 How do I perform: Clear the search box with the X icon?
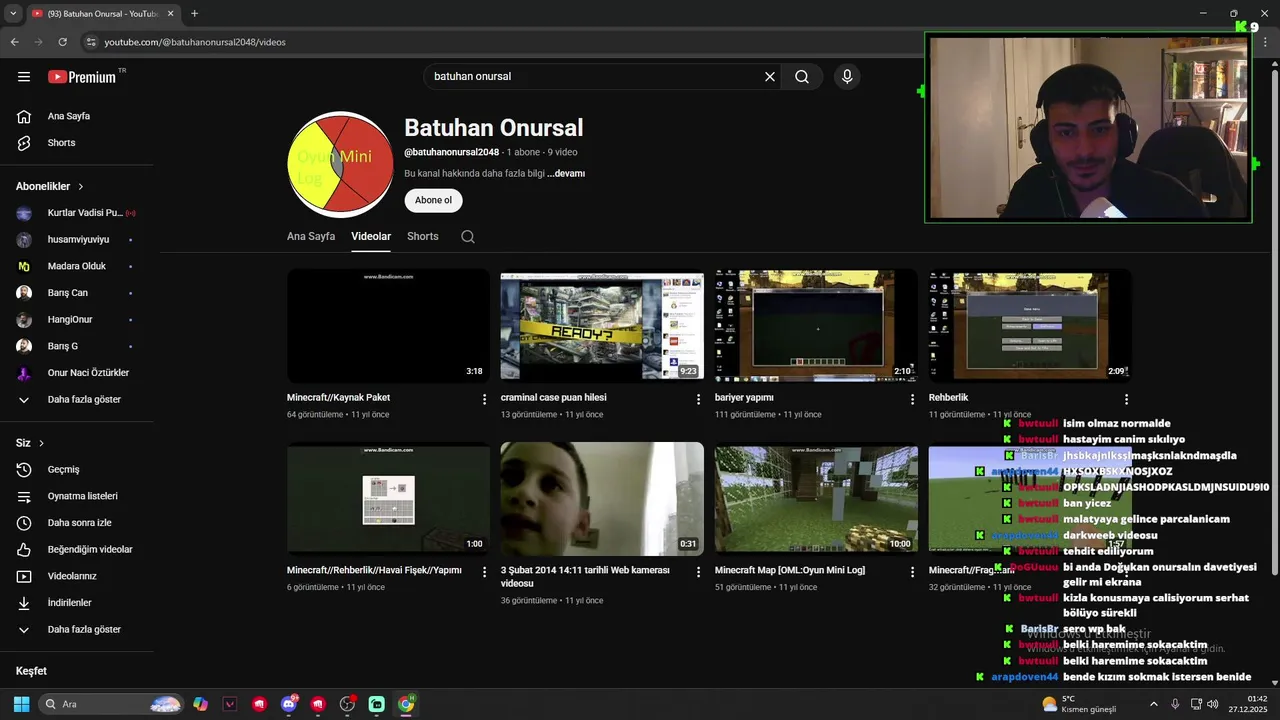(x=770, y=77)
